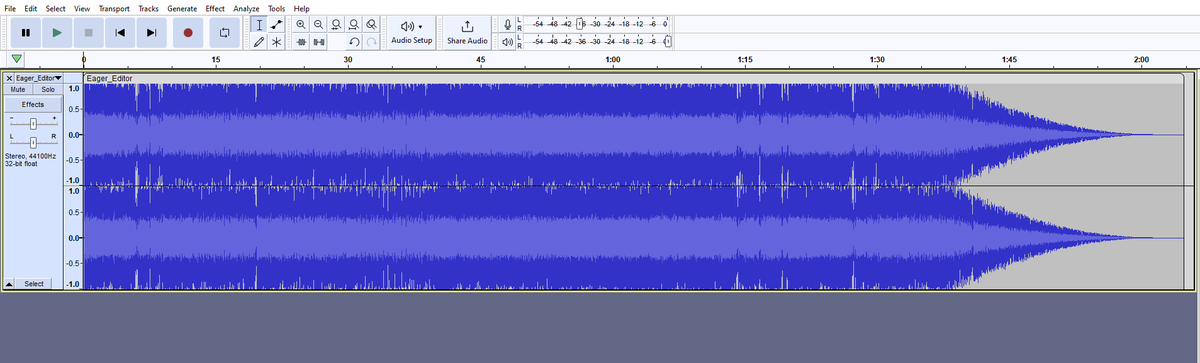Silence the audio selection
The width and height of the screenshot is (1200, 363).
(x=318, y=42)
